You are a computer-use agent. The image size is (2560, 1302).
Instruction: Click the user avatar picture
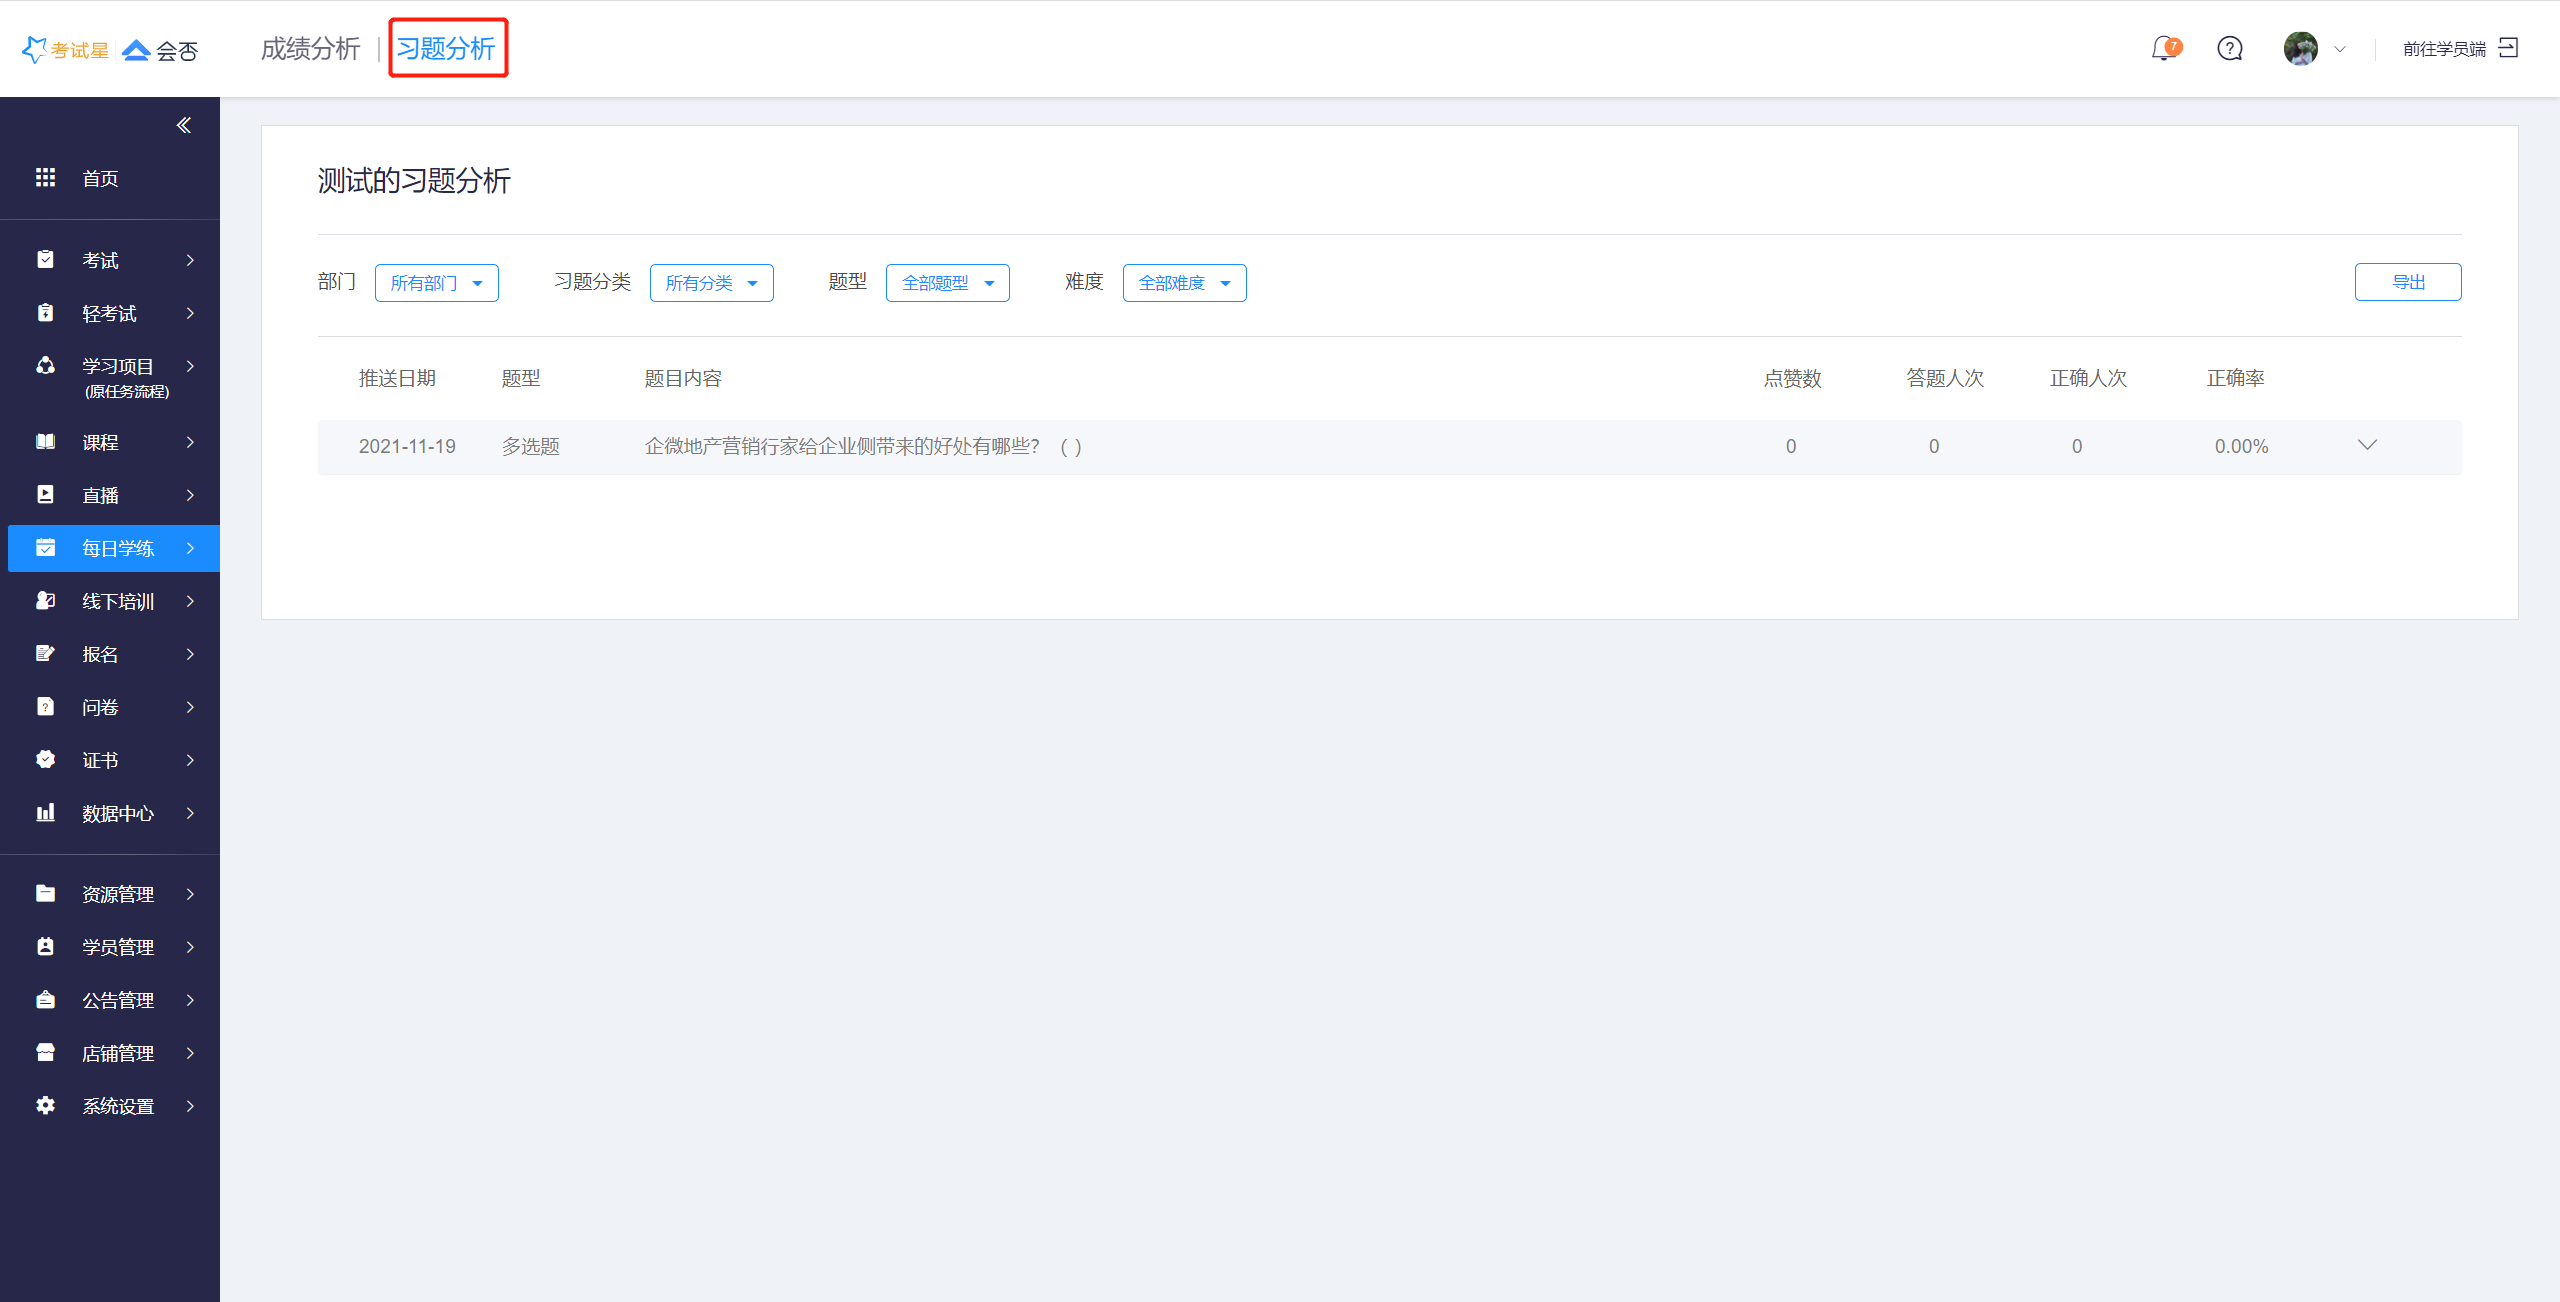pyautogui.click(x=2300, y=48)
